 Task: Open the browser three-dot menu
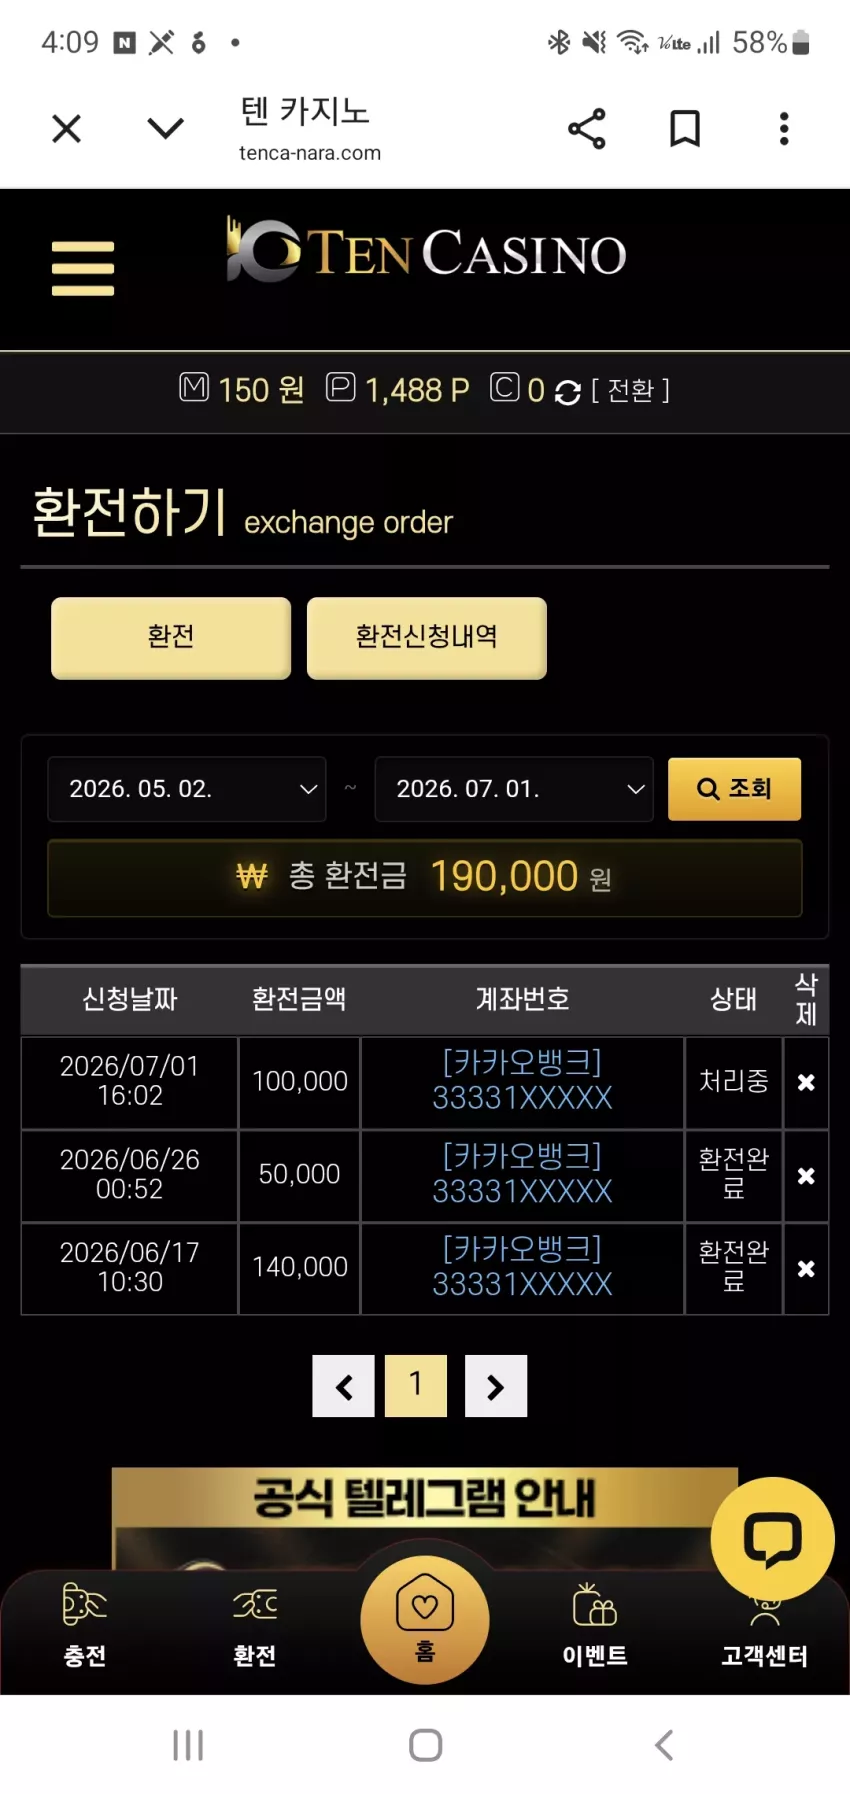coord(784,128)
